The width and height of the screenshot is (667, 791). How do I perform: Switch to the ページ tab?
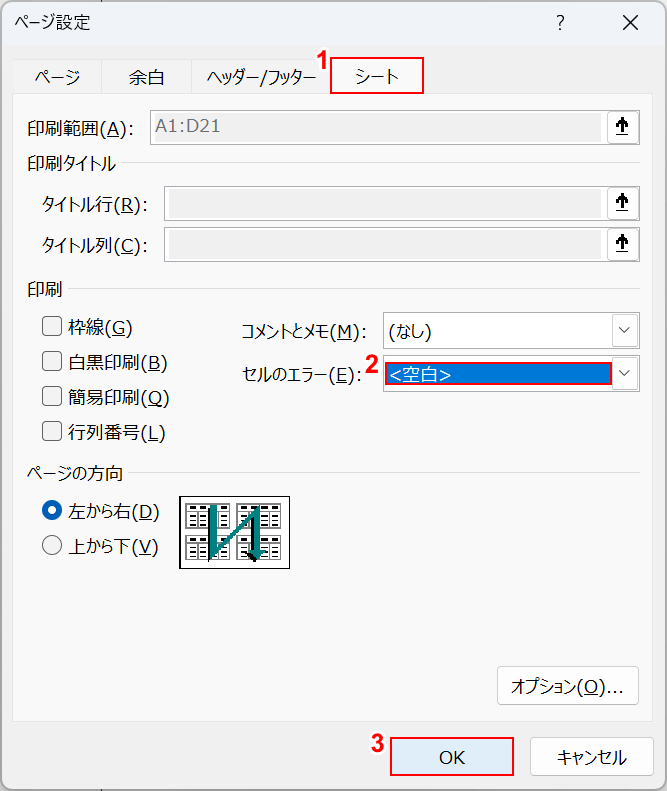(57, 76)
